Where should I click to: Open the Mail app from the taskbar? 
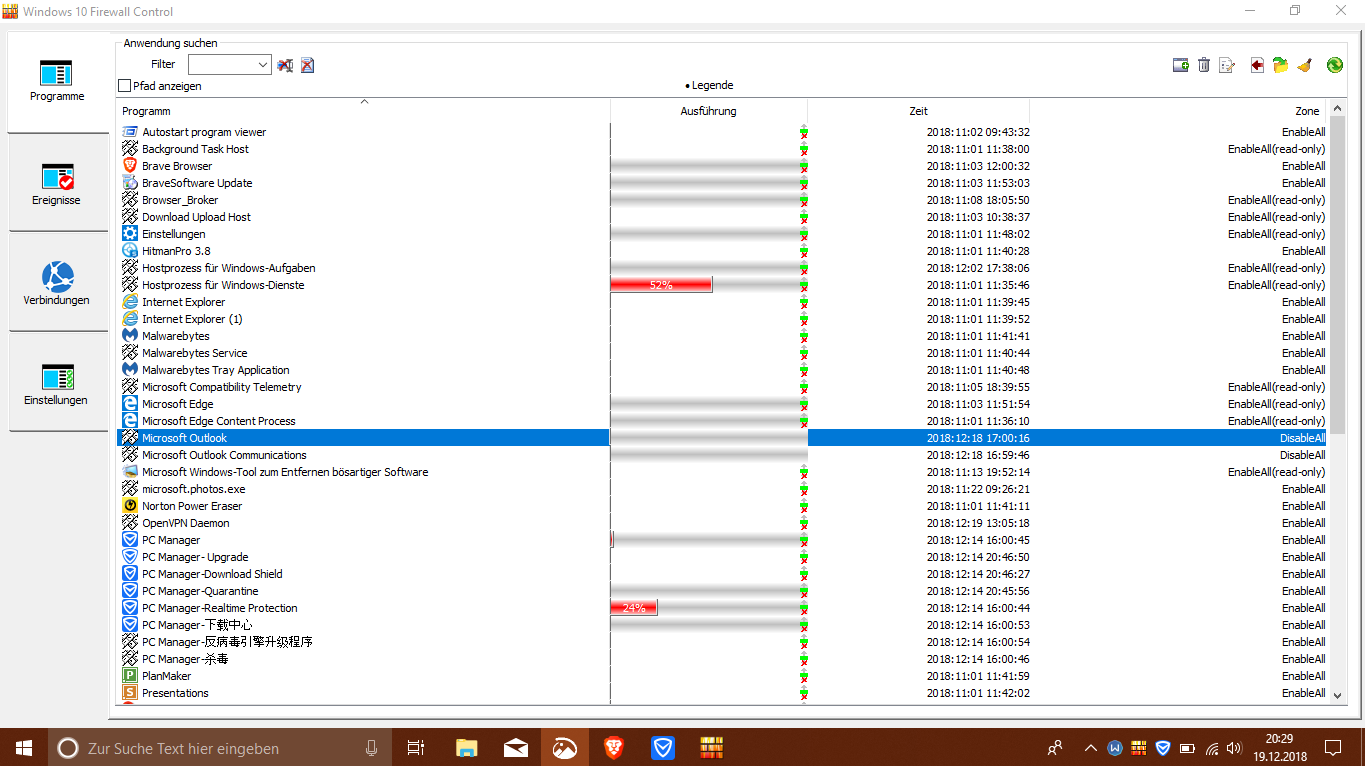516,747
